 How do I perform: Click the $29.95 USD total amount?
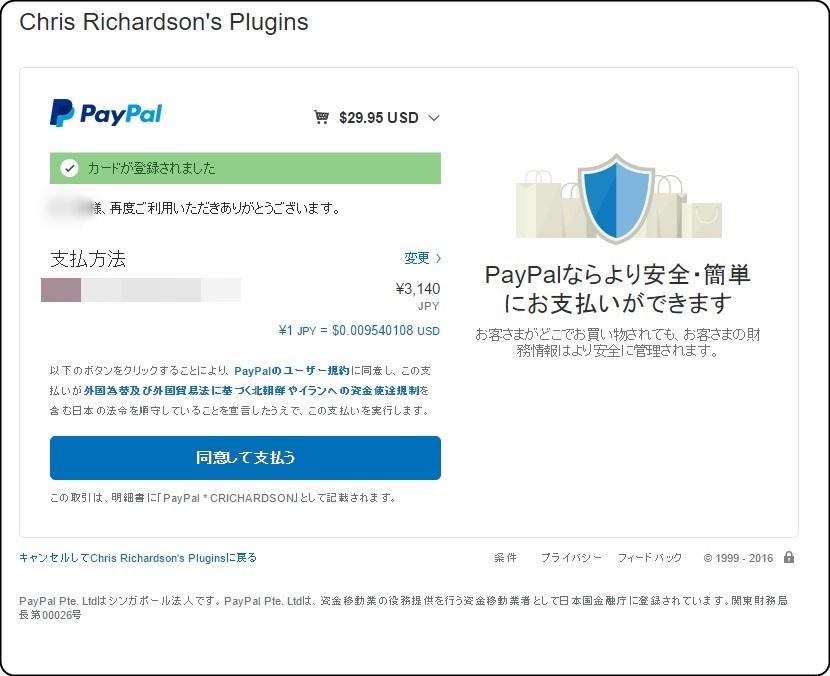tap(378, 118)
